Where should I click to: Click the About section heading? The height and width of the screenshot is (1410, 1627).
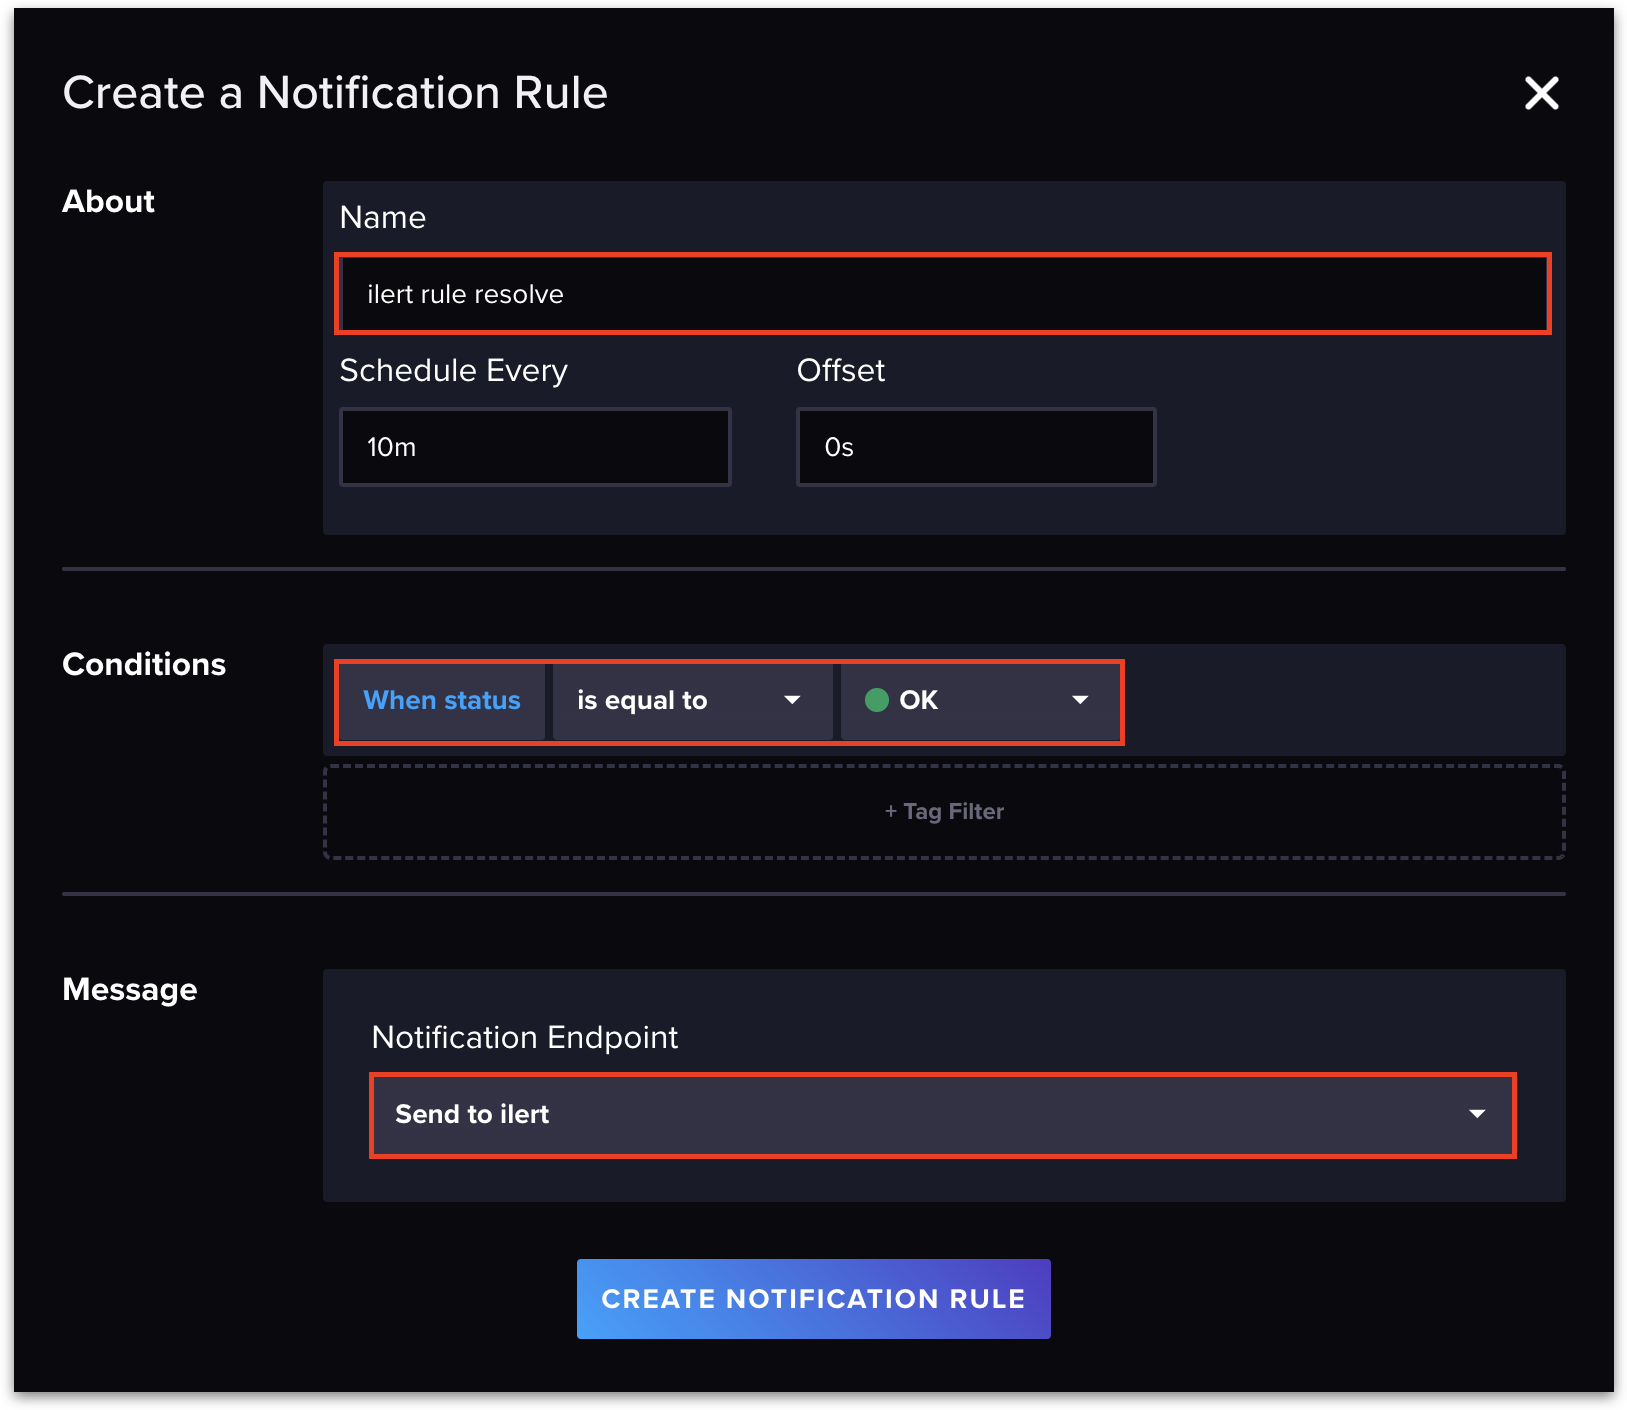(x=108, y=201)
